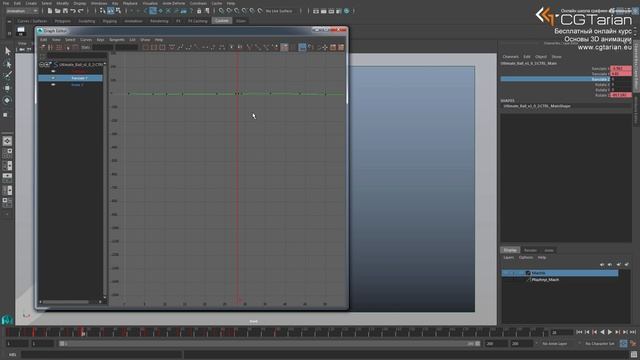This screenshot has width=640, height=360.
Task: Click the current frame marker on time slider
Action: (x=82, y=332)
